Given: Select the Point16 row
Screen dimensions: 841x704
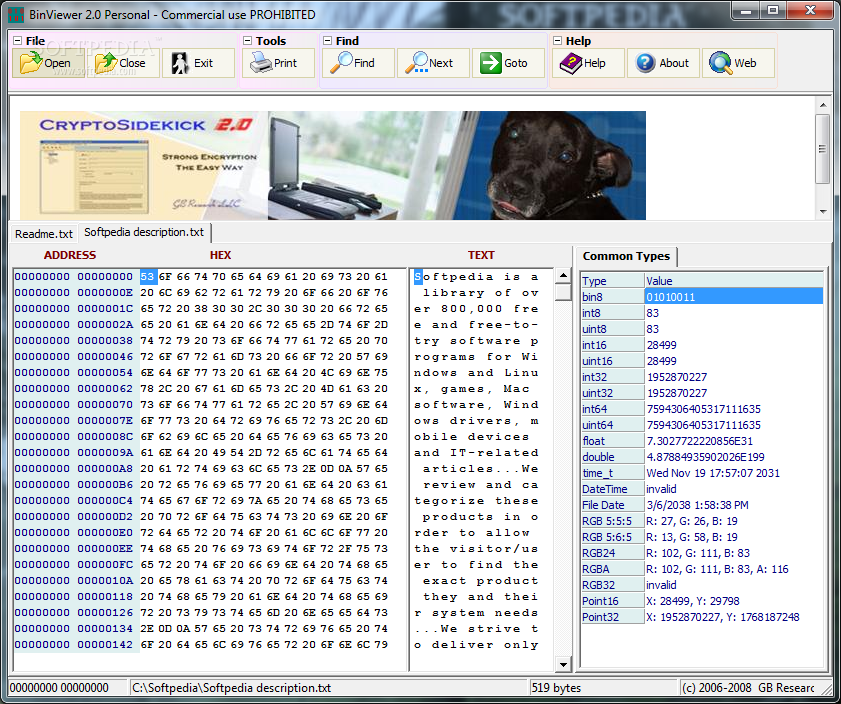Looking at the screenshot, I should (x=702, y=601).
